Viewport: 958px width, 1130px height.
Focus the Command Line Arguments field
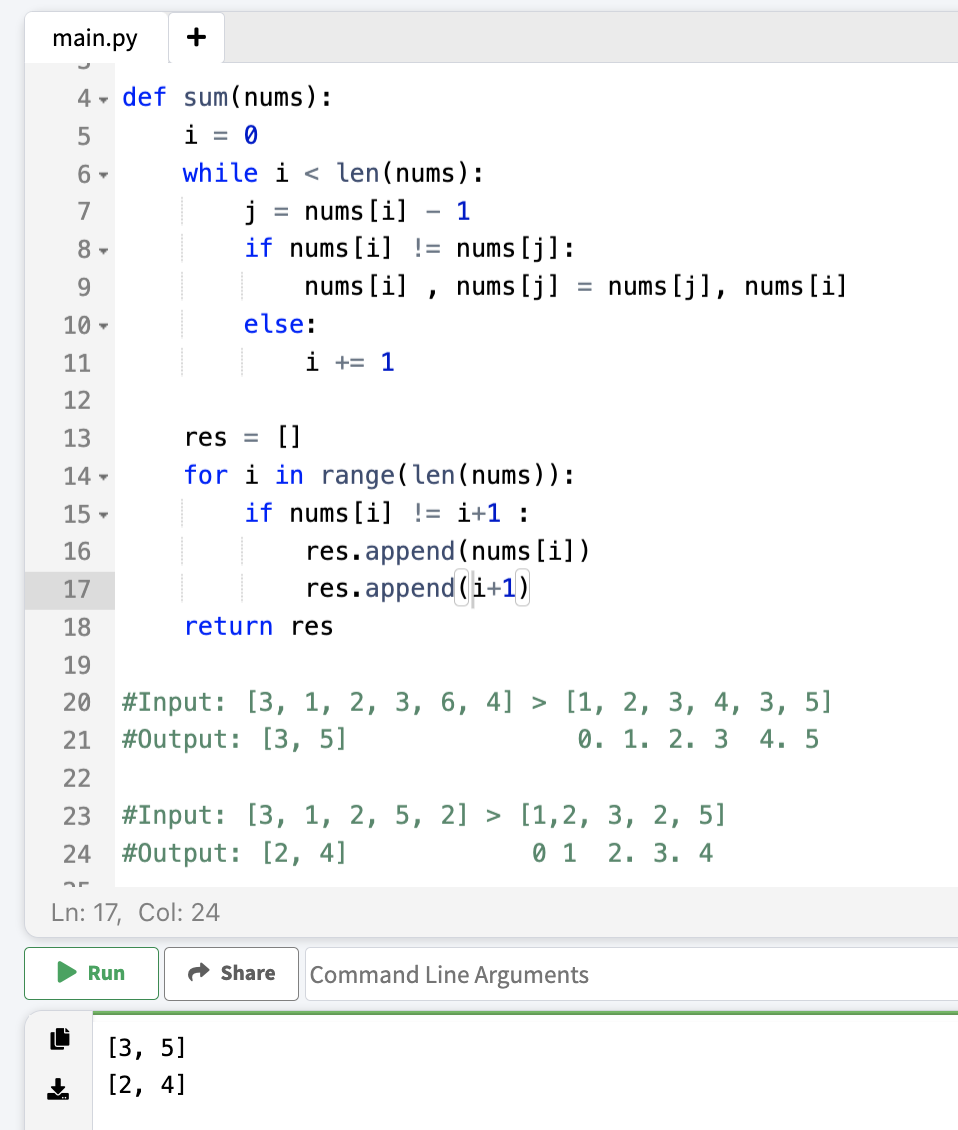(x=630, y=974)
